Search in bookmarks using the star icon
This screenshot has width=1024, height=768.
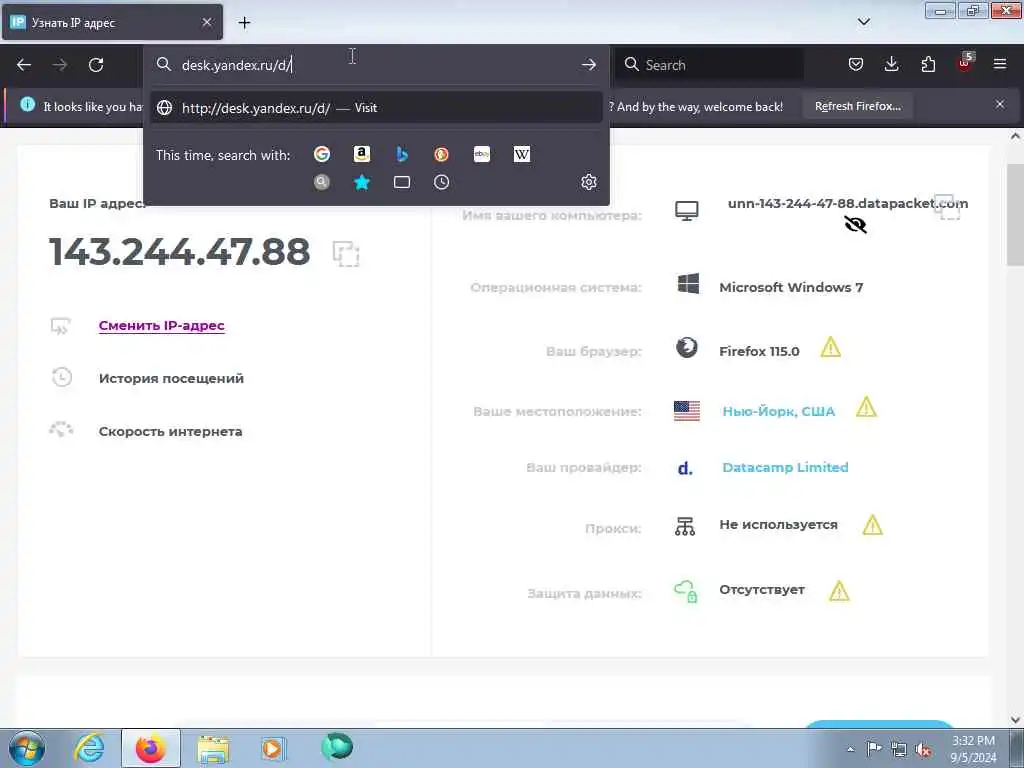tap(362, 182)
